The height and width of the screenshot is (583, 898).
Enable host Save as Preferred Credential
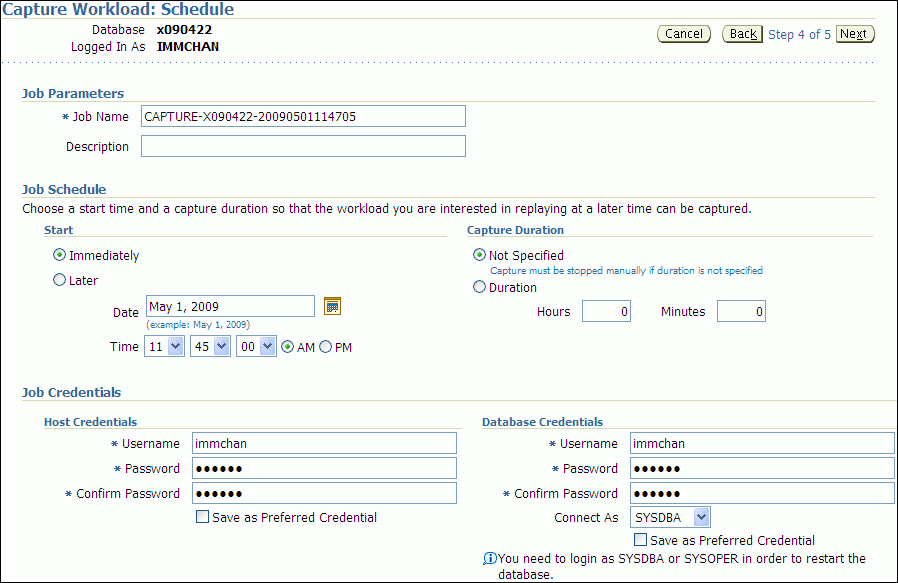click(x=203, y=517)
